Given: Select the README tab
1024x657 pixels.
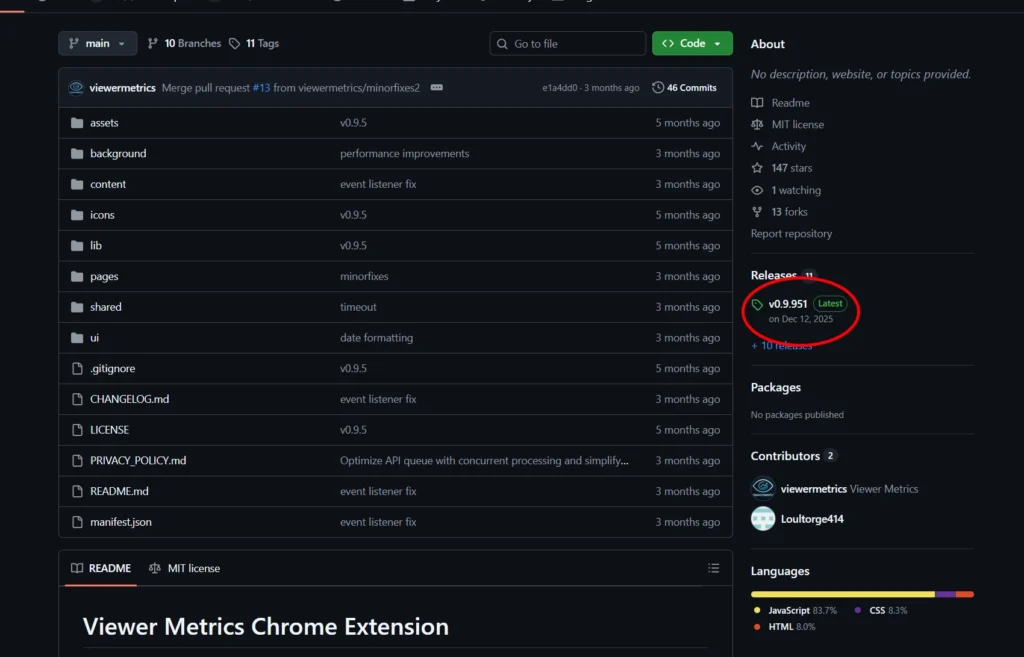Looking at the screenshot, I should (x=101, y=568).
